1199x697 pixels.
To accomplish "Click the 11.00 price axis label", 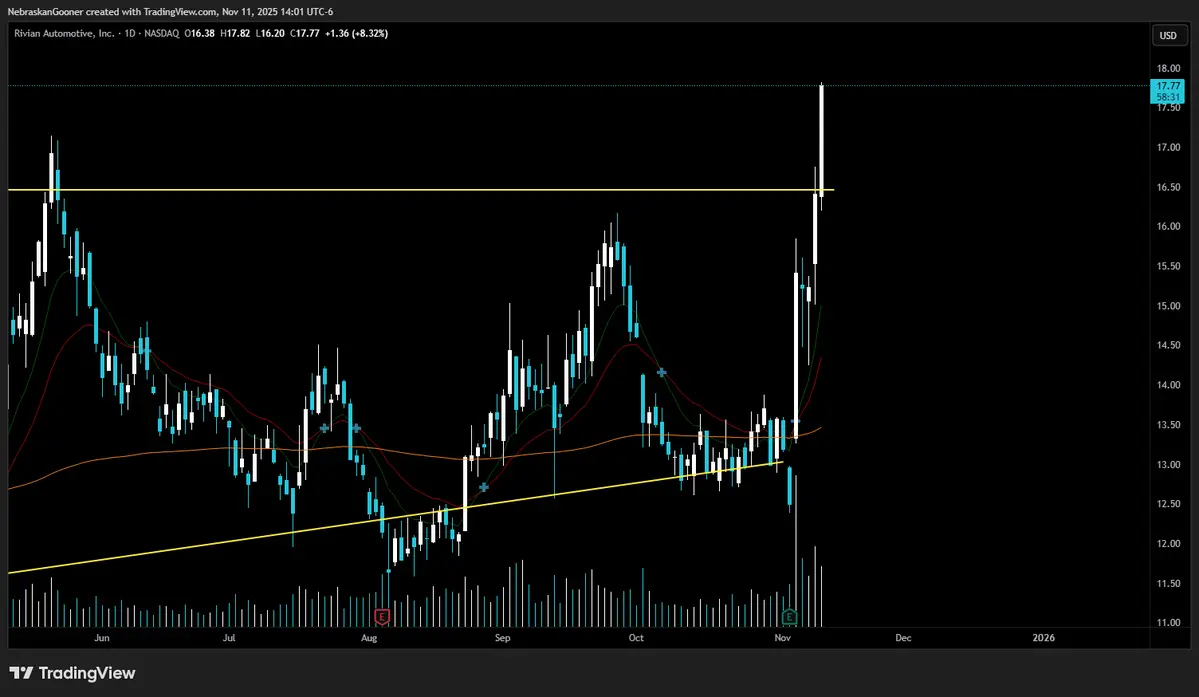I will (1168, 623).
